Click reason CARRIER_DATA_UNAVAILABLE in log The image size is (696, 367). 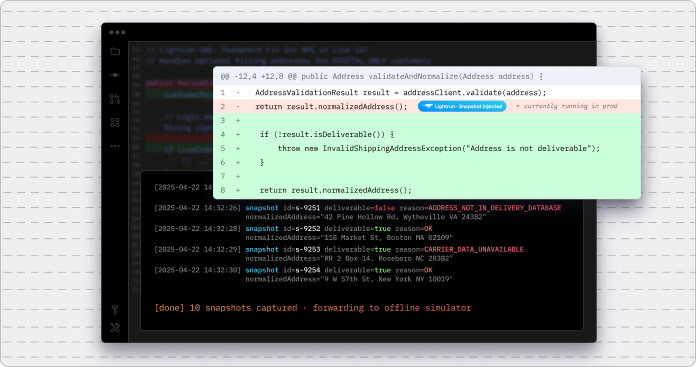click(474, 250)
